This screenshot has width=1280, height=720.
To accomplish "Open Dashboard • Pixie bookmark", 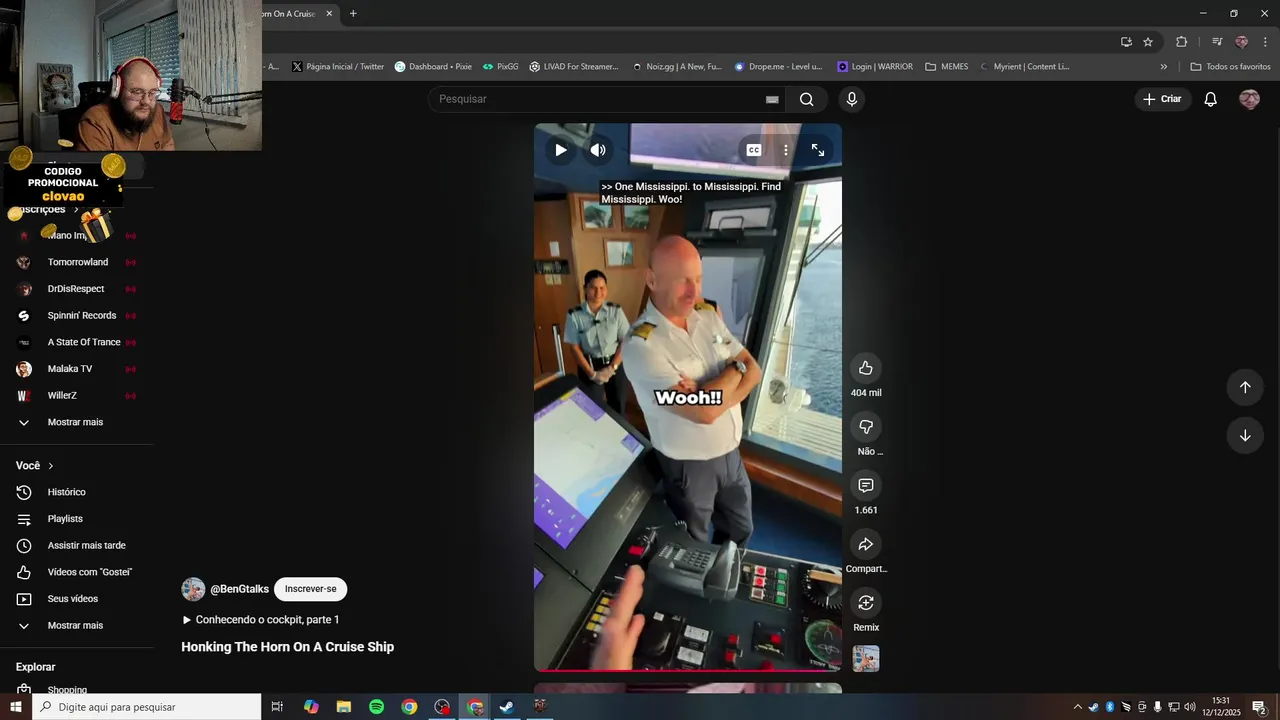I will tap(433, 67).
